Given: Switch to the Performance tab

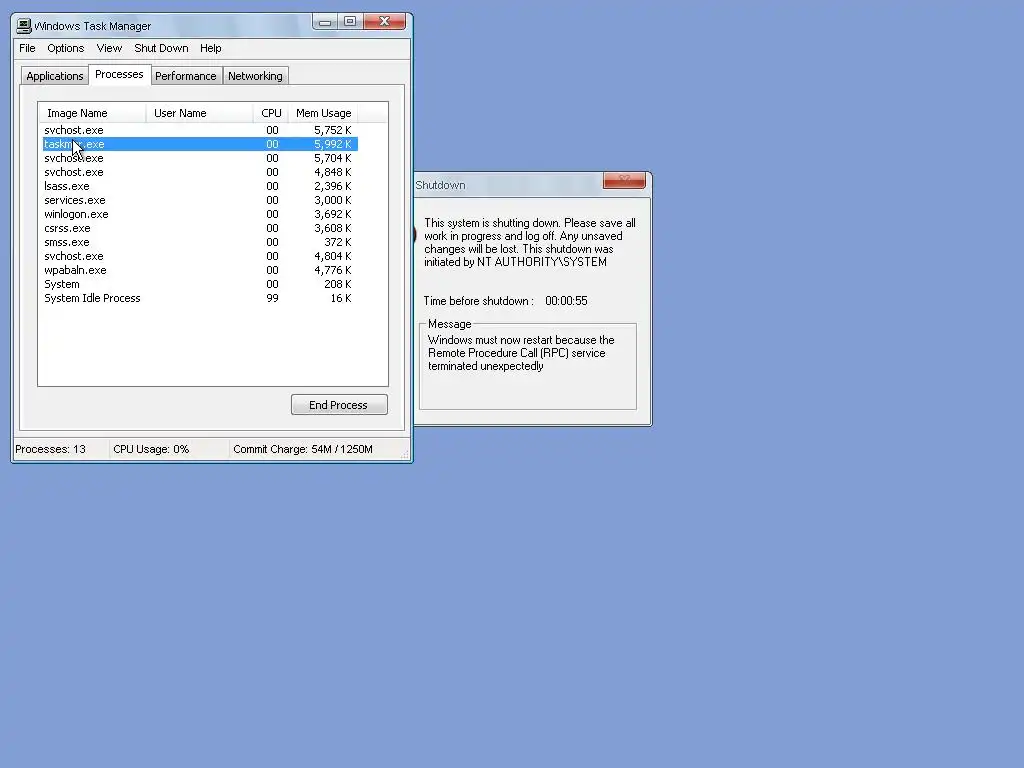Looking at the screenshot, I should click(x=185, y=76).
